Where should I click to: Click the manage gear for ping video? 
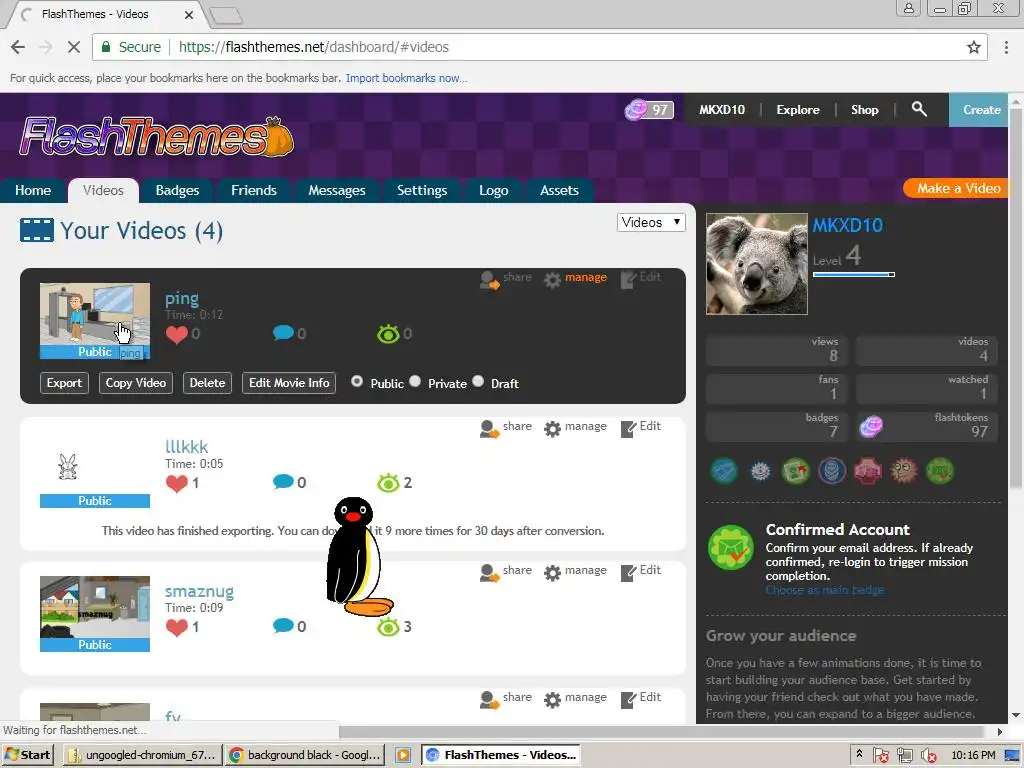click(552, 280)
